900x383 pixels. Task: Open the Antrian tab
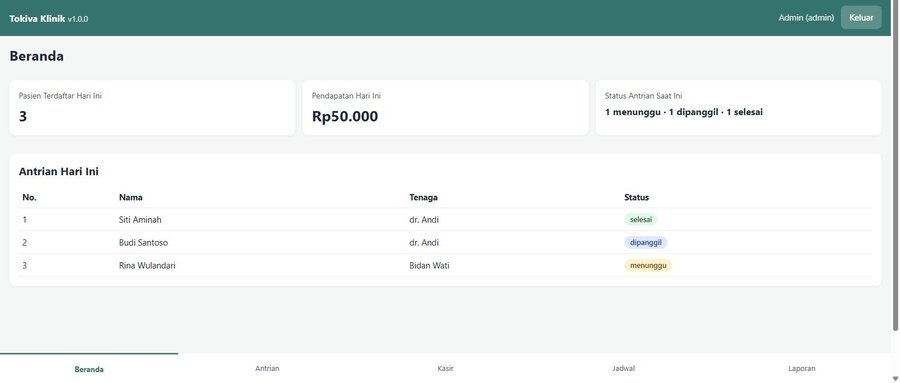point(267,369)
